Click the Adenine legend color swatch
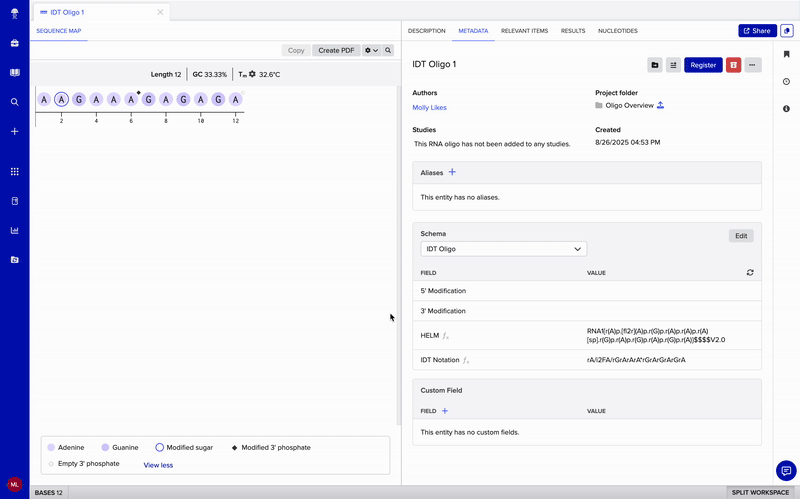Image resolution: width=800 pixels, height=499 pixels. coord(51,447)
